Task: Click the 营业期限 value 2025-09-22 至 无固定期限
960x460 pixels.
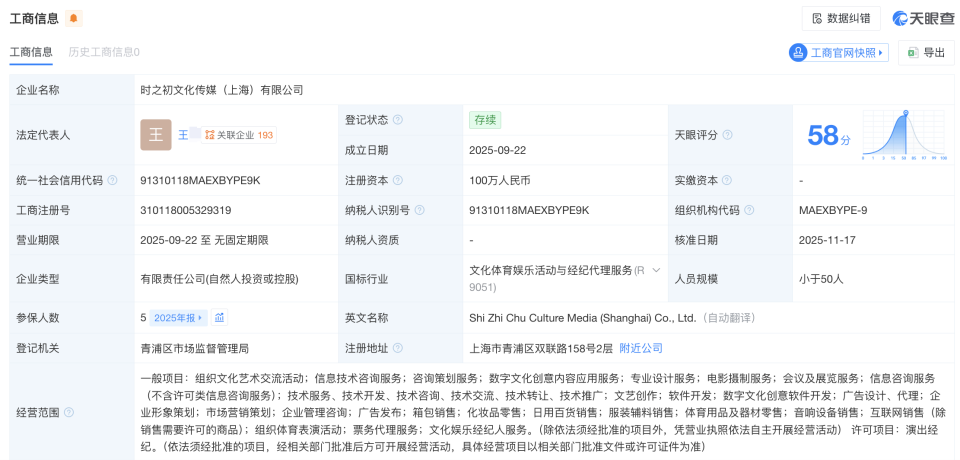Action: coord(204,240)
